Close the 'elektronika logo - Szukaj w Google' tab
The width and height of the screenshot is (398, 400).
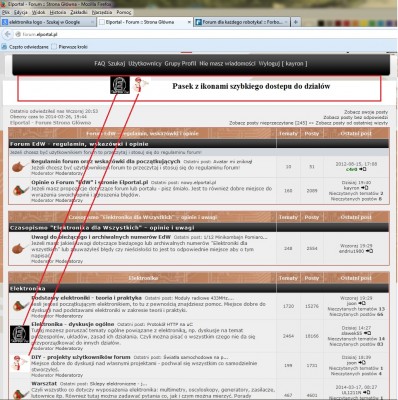point(92,22)
